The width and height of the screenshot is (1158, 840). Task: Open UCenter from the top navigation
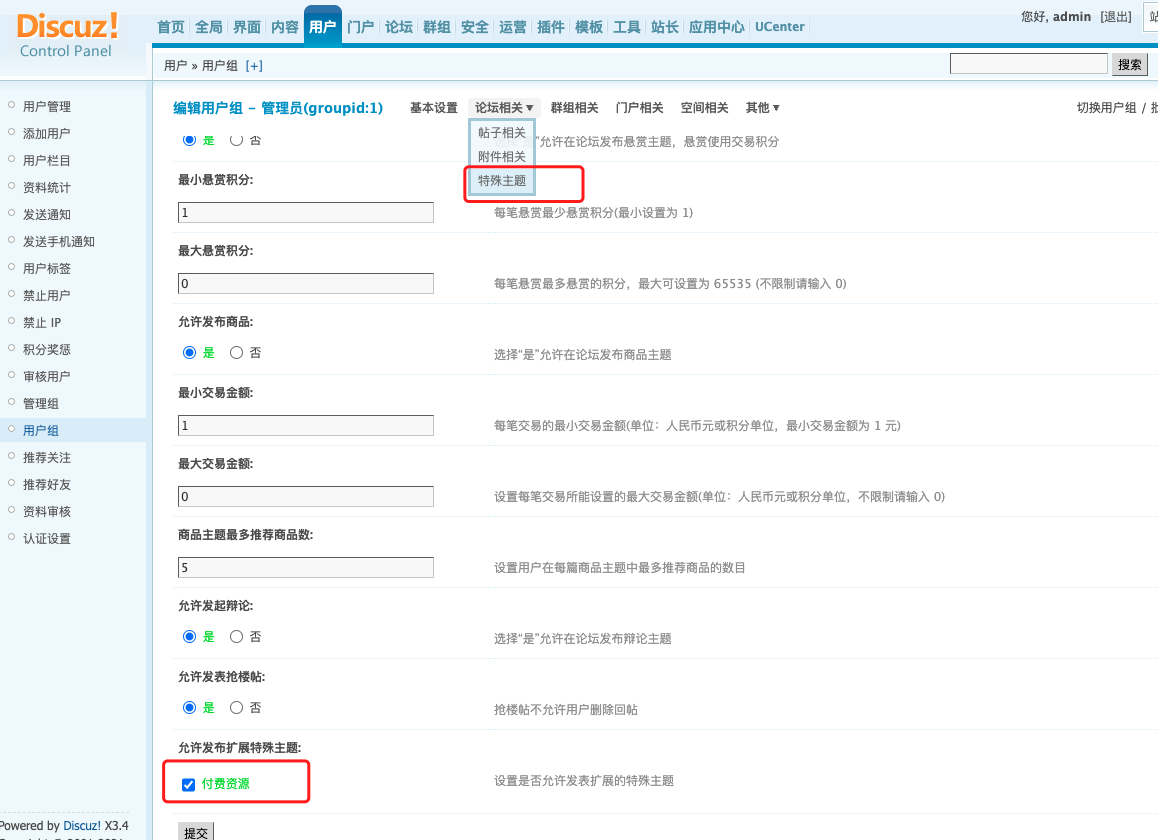[x=779, y=27]
